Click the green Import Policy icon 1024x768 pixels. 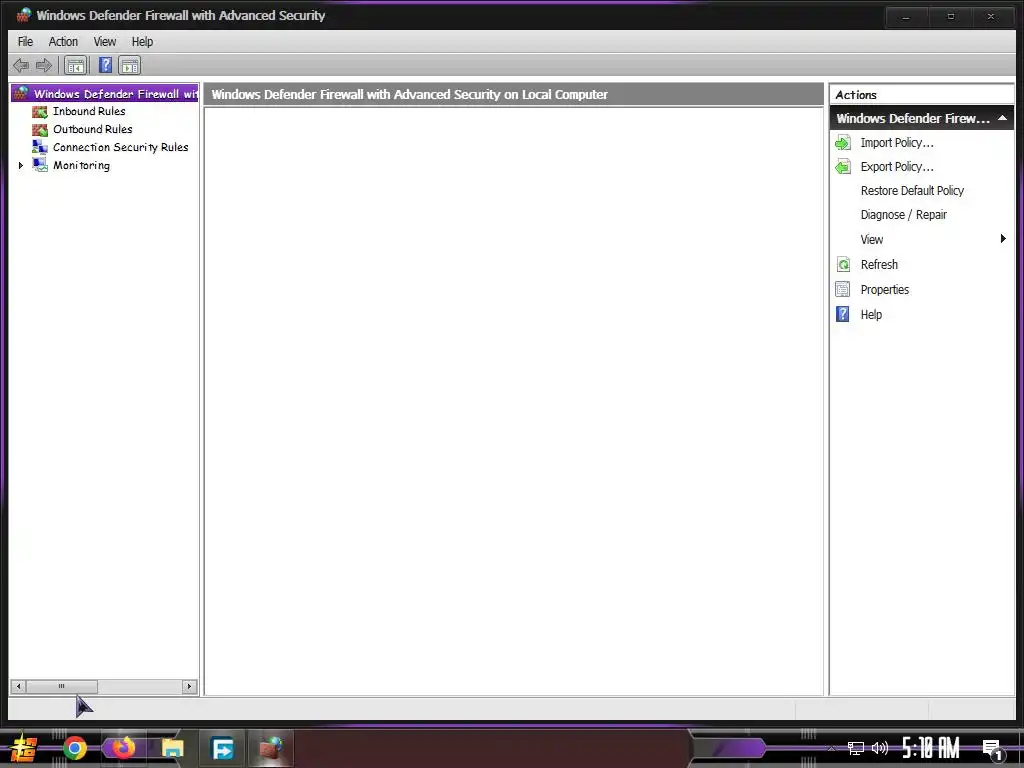point(843,142)
